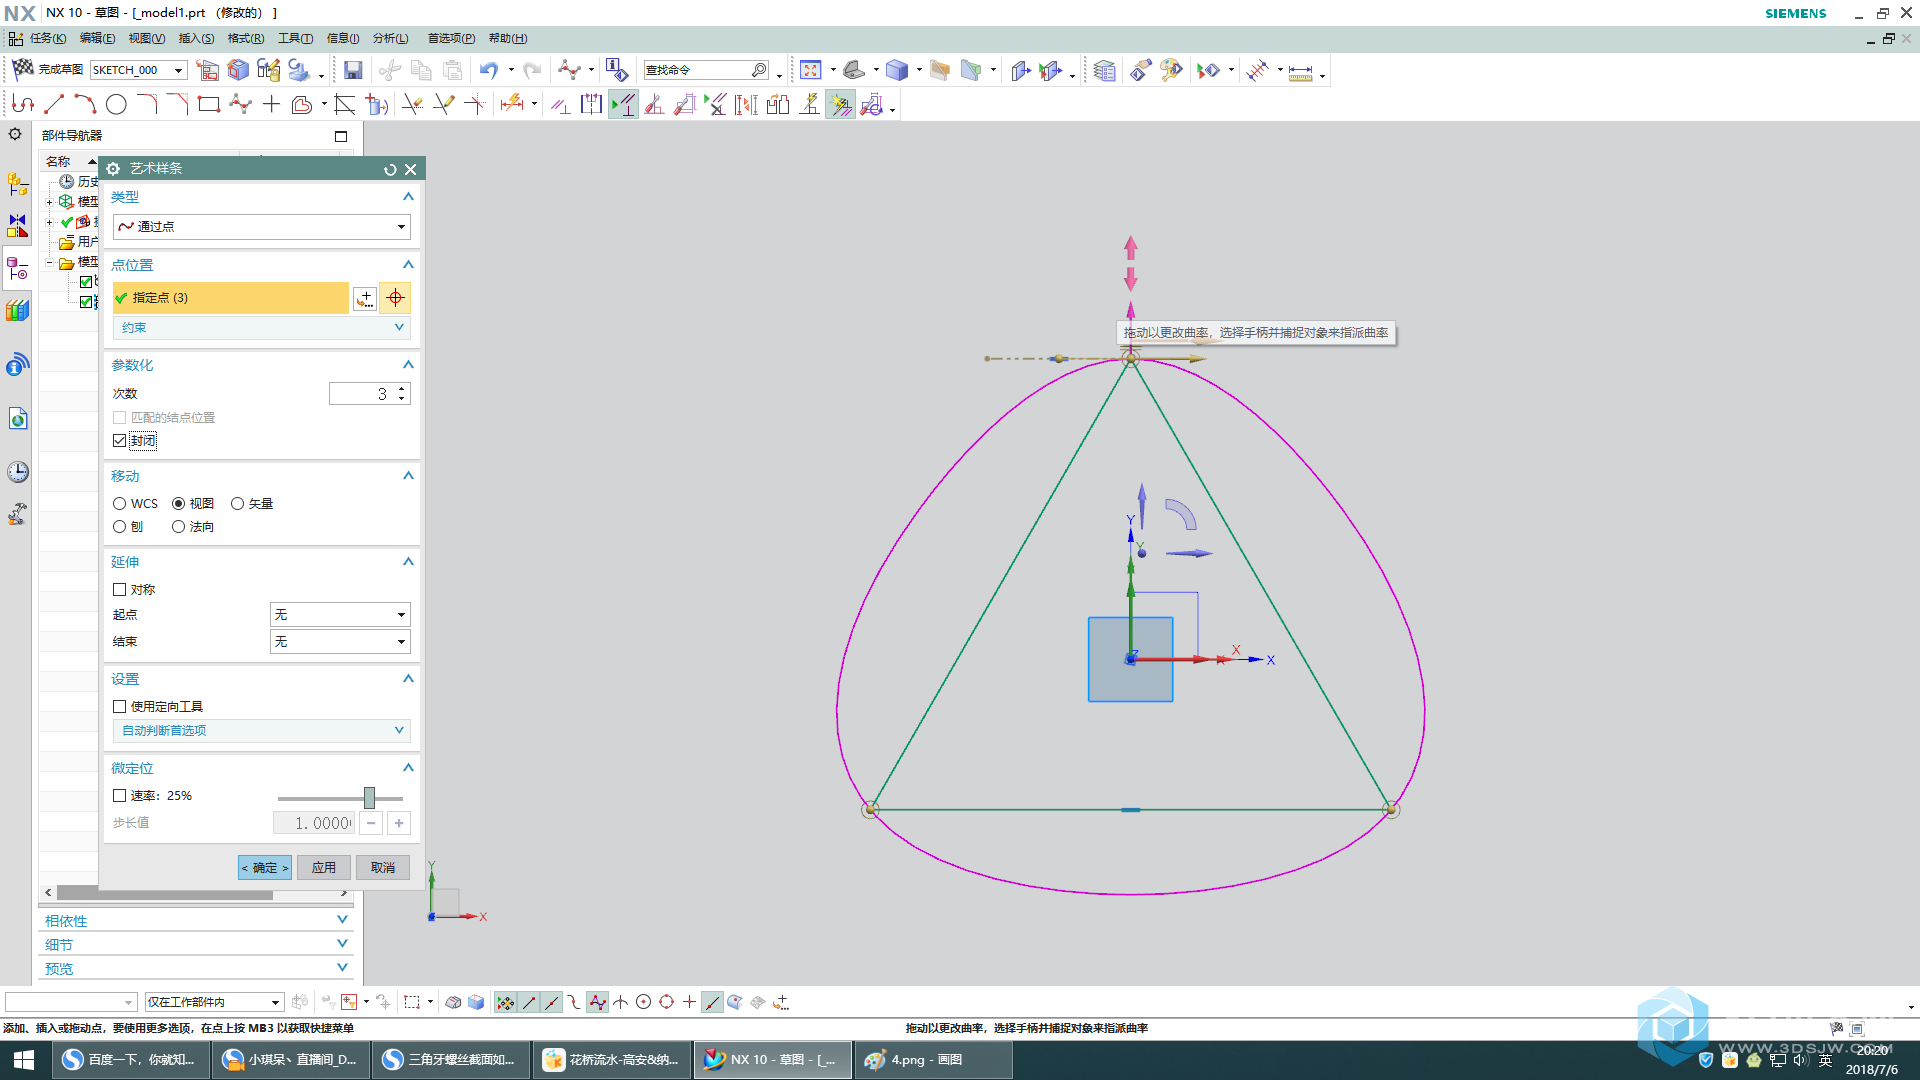Click the Finish Sketch flag icon
Viewport: 1920px width, 1080px height.
pyautogui.click(x=22, y=69)
